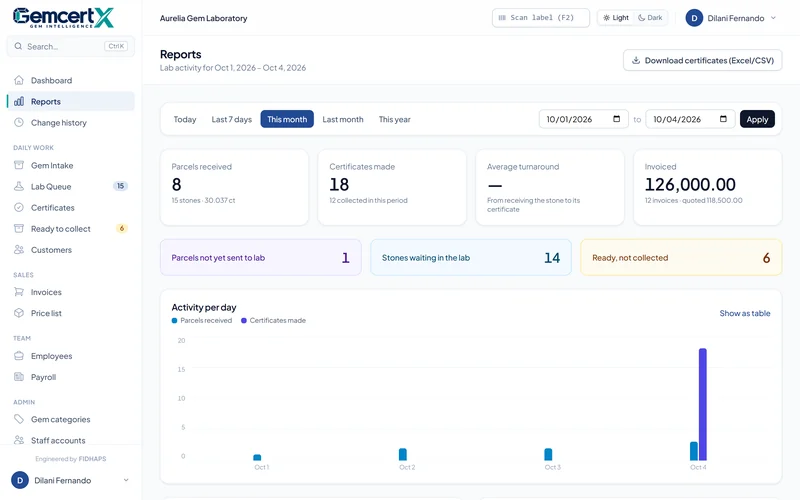Click the Gem categories tag icon
The height and width of the screenshot is (500, 800).
coord(19,419)
